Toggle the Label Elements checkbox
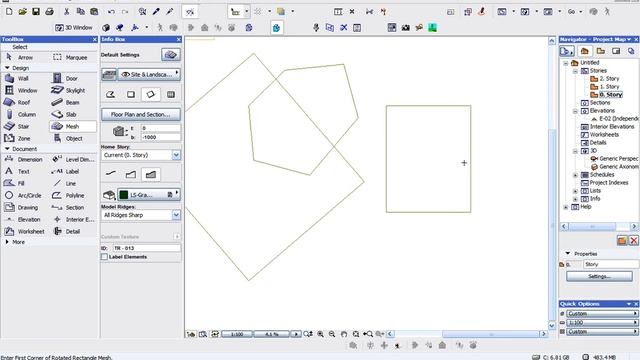 104,257
